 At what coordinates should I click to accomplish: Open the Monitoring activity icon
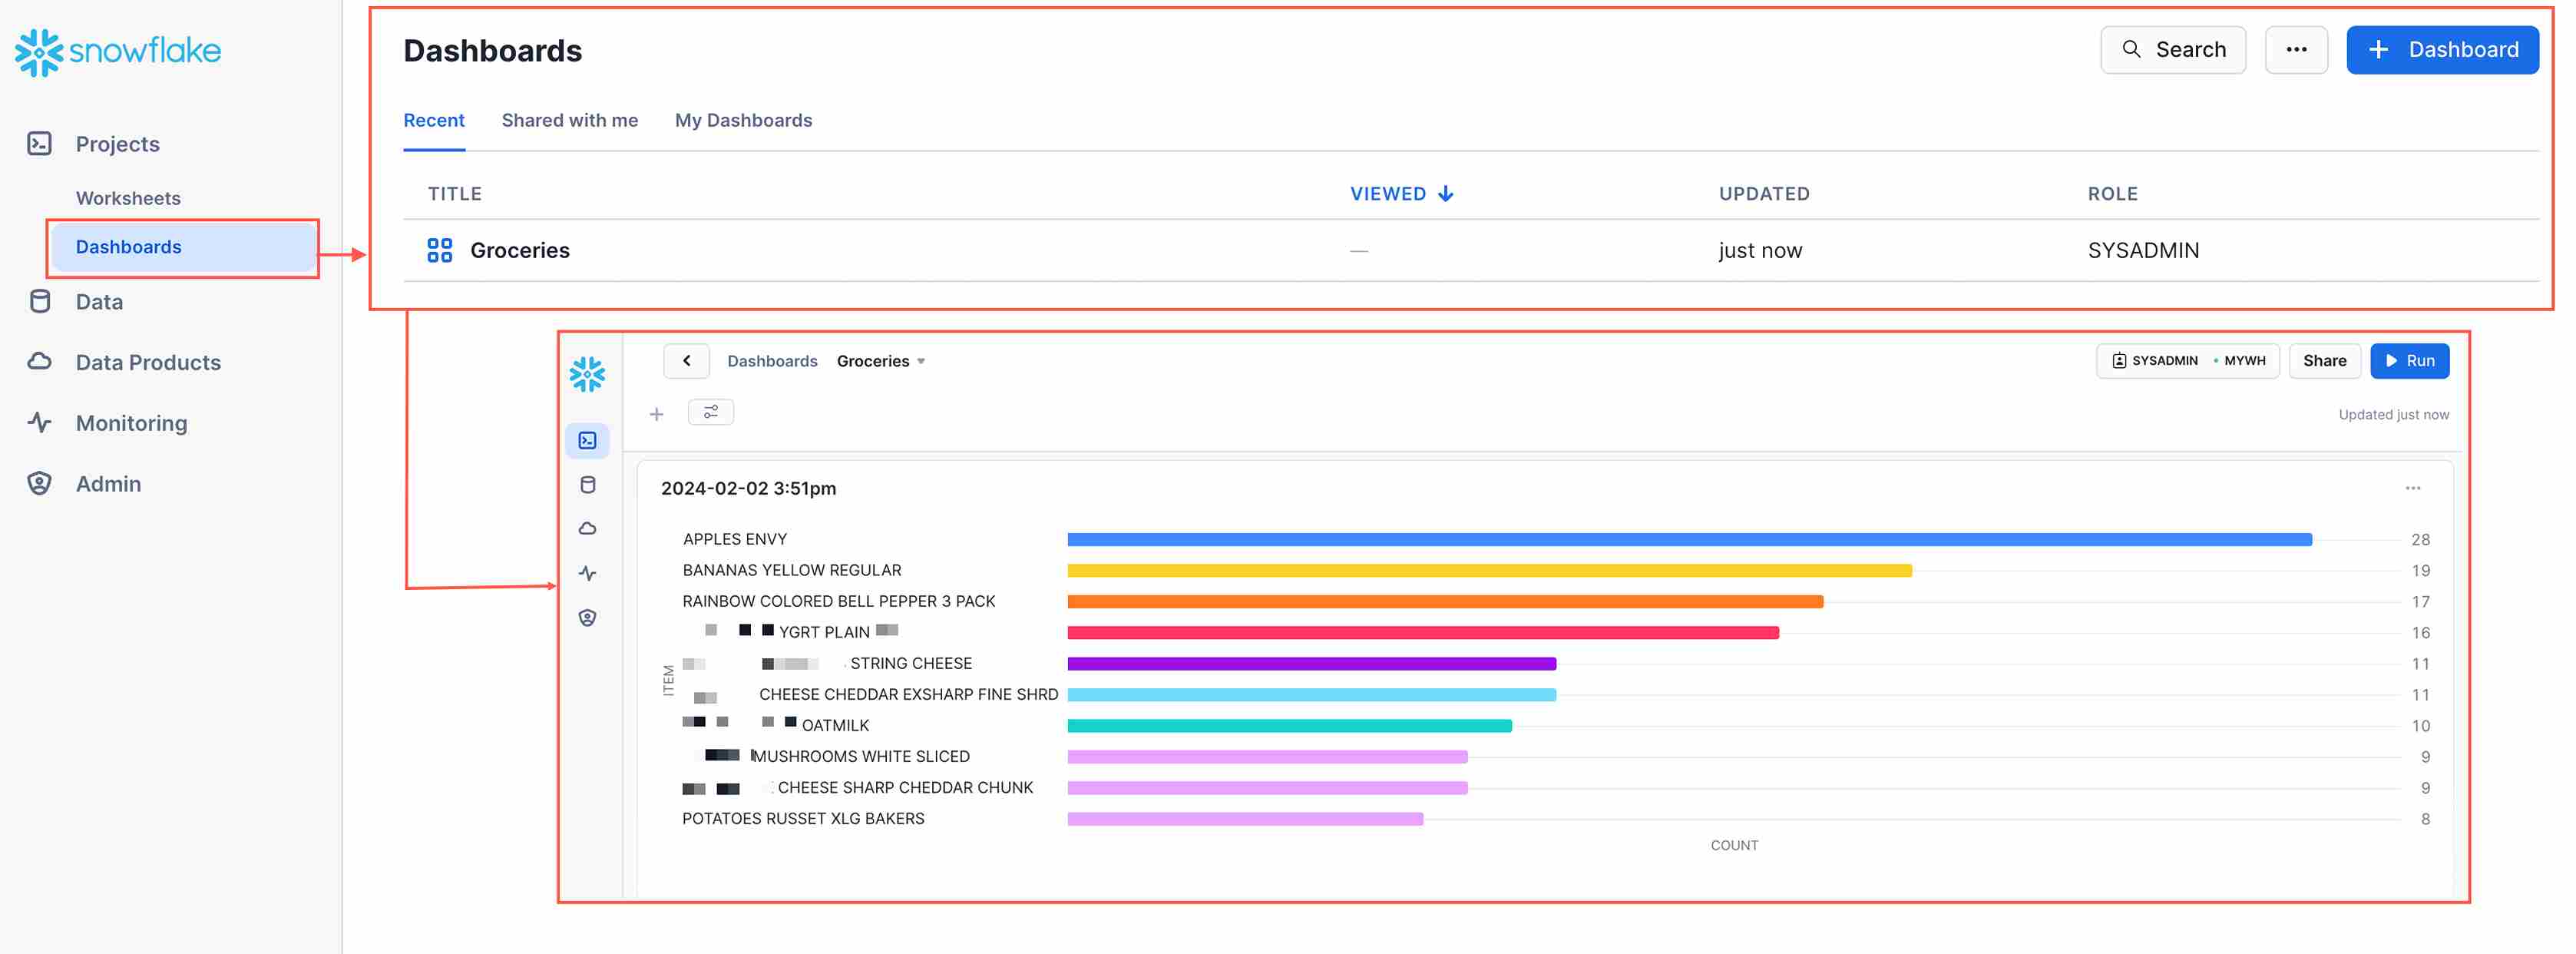[39, 423]
